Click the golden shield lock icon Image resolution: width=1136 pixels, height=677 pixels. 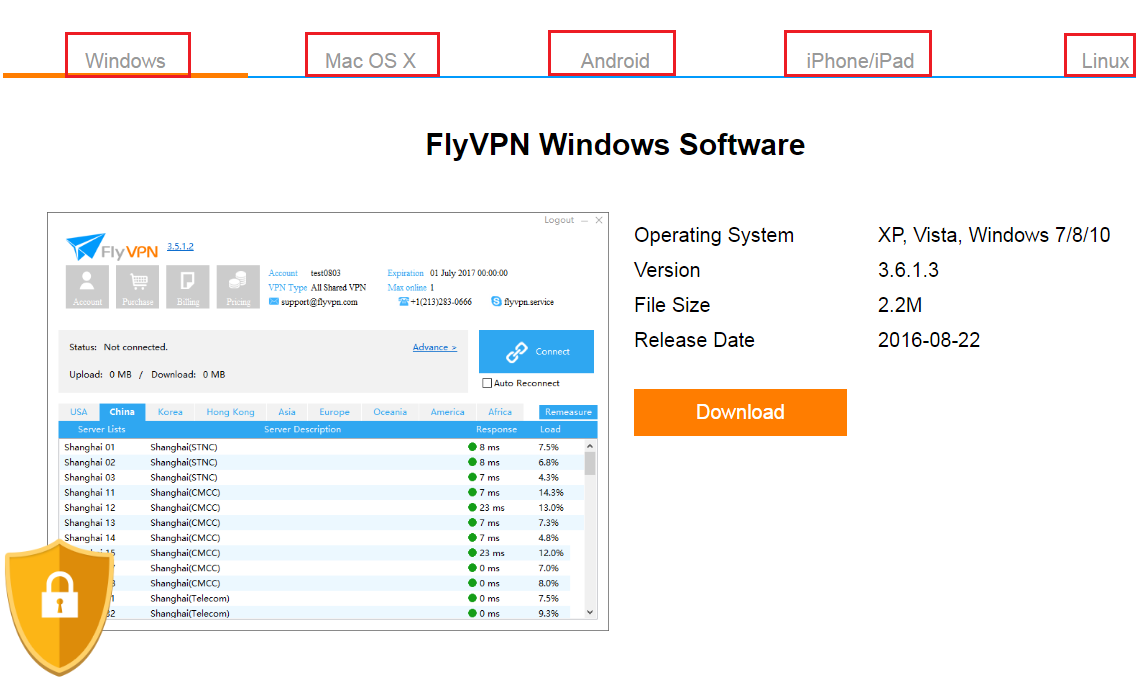pyautogui.click(x=59, y=607)
